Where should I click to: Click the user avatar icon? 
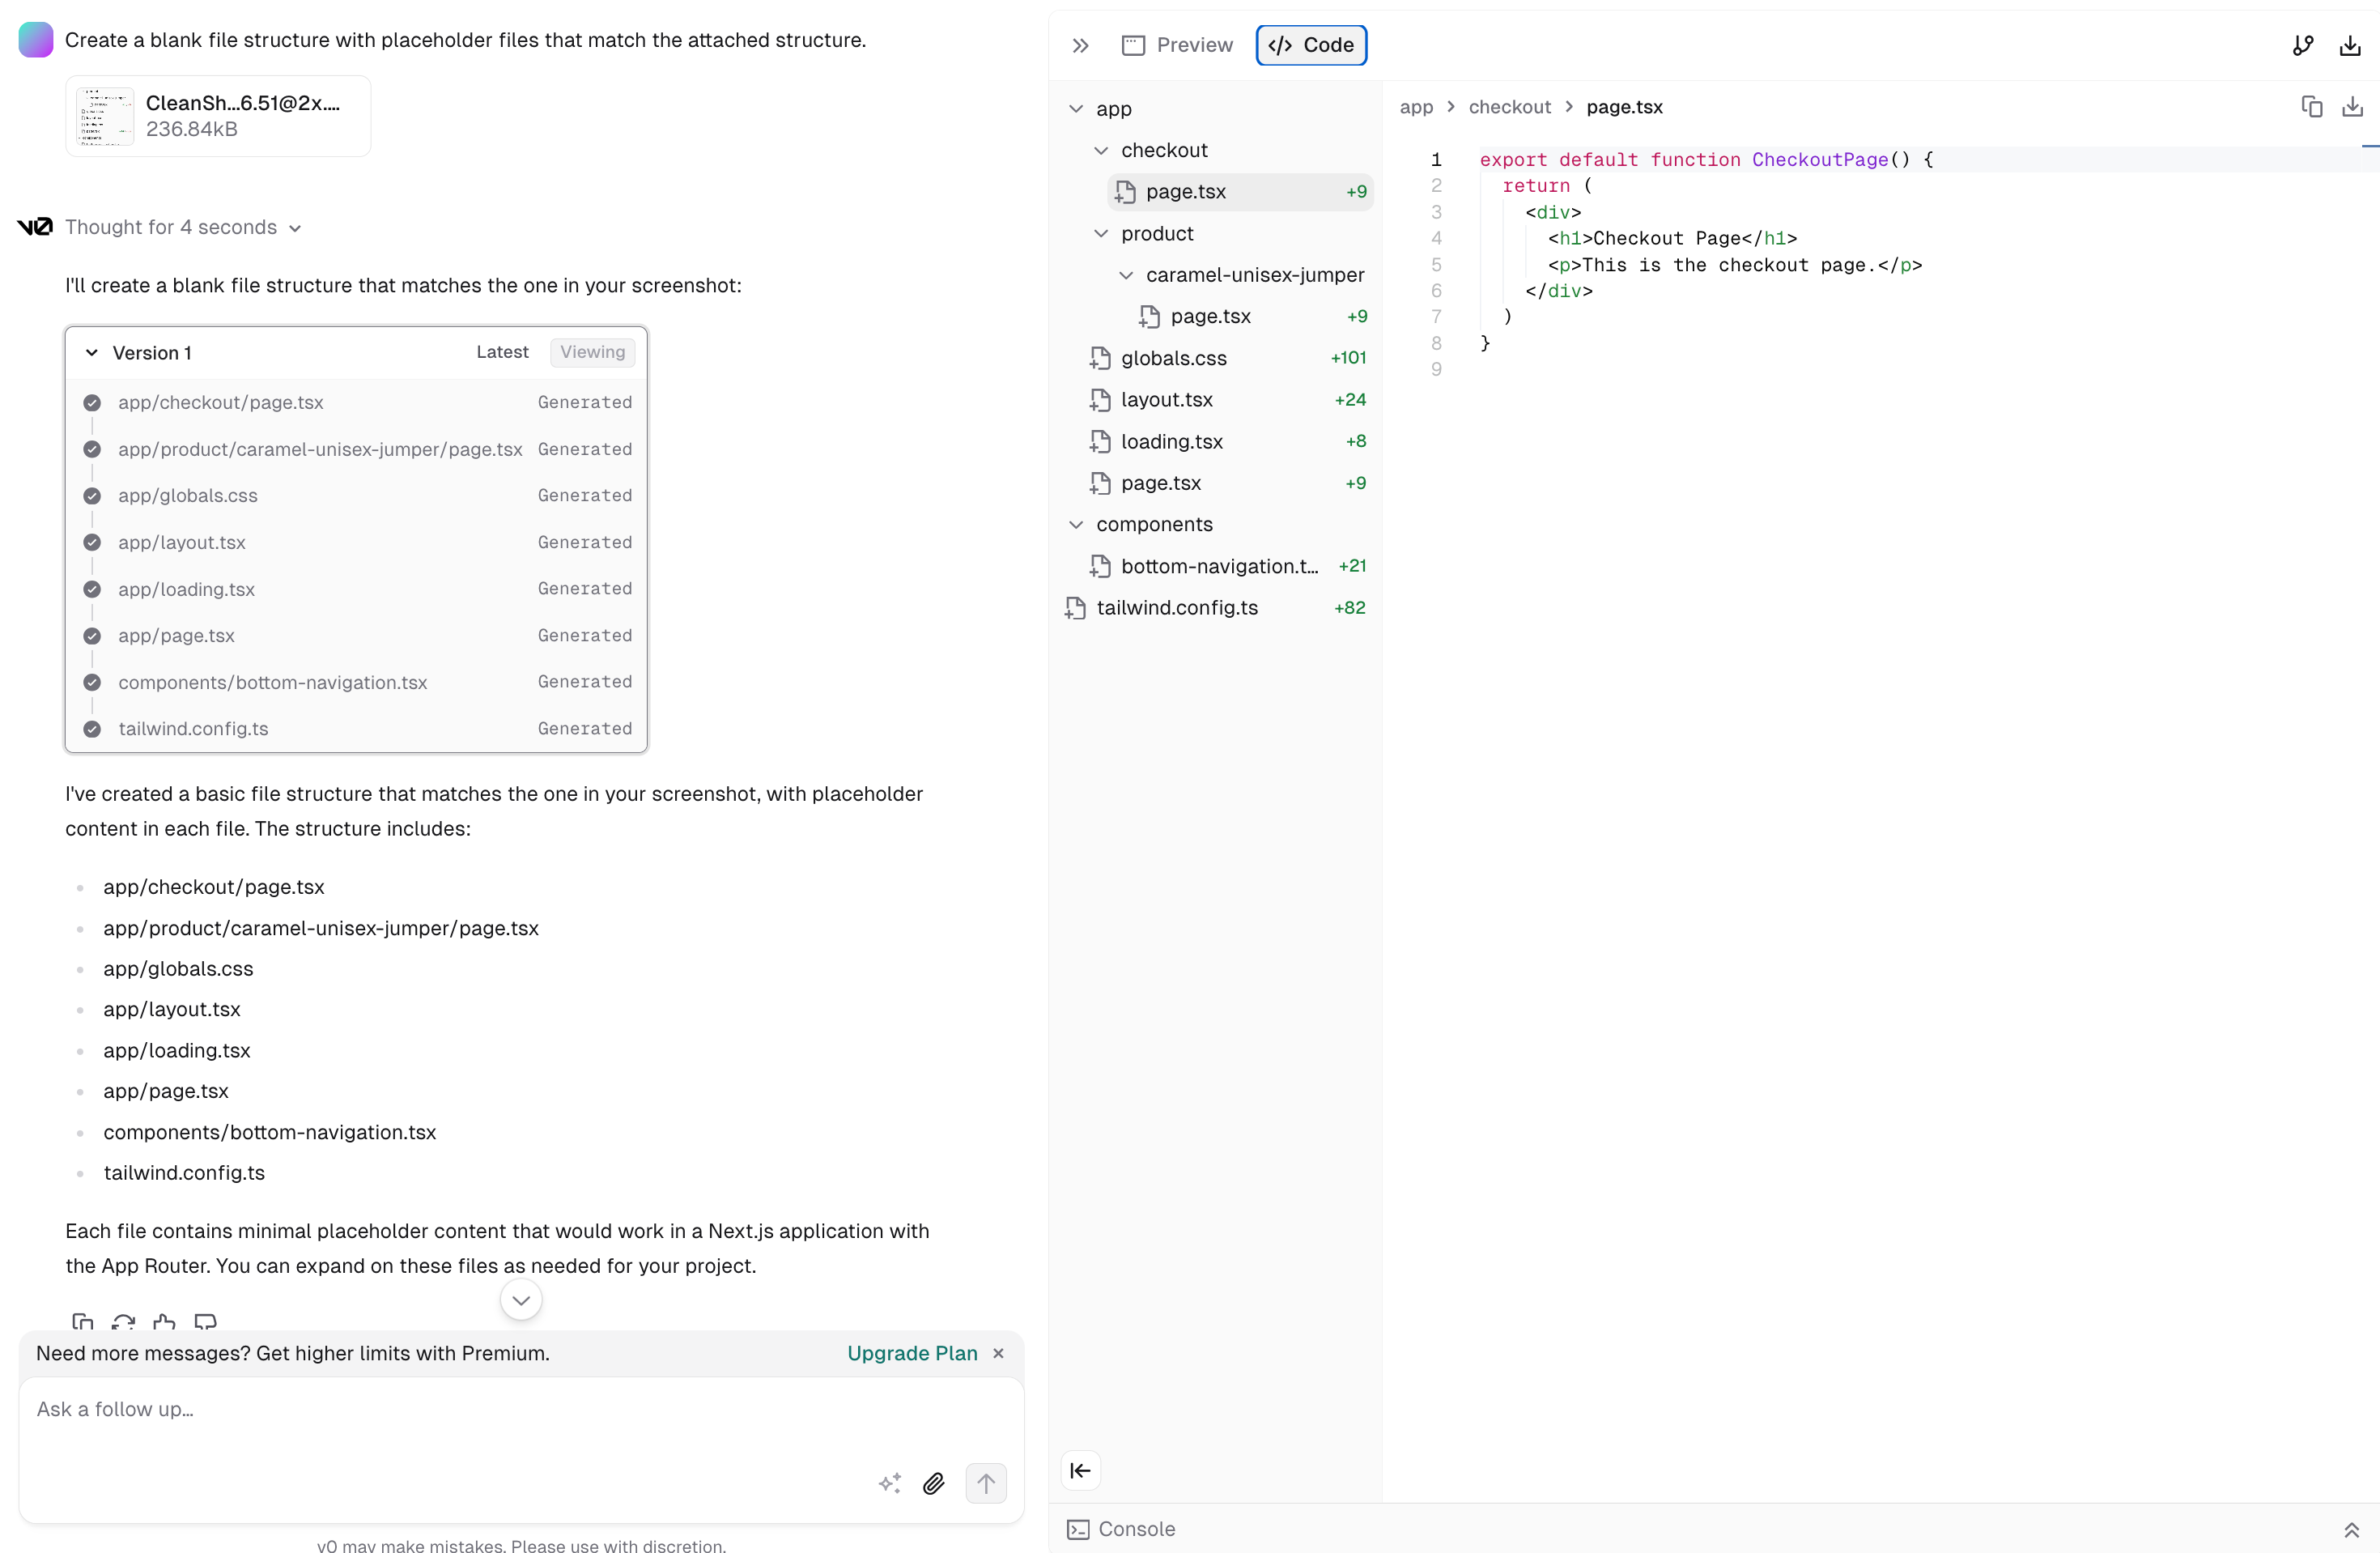point(36,40)
